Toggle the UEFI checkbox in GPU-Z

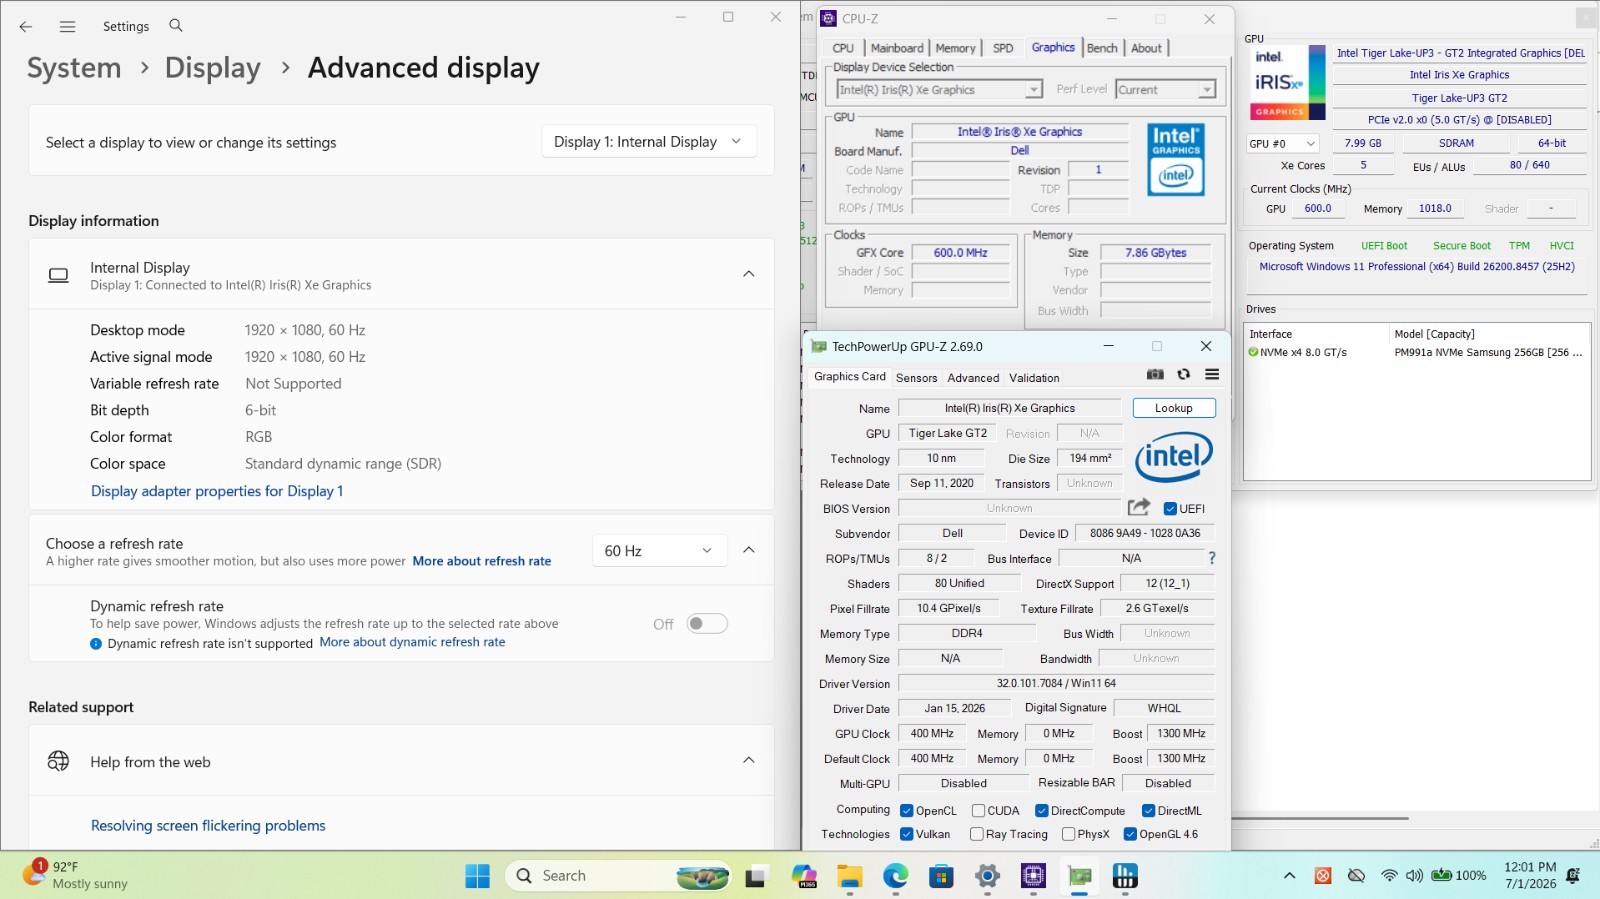click(x=1170, y=508)
